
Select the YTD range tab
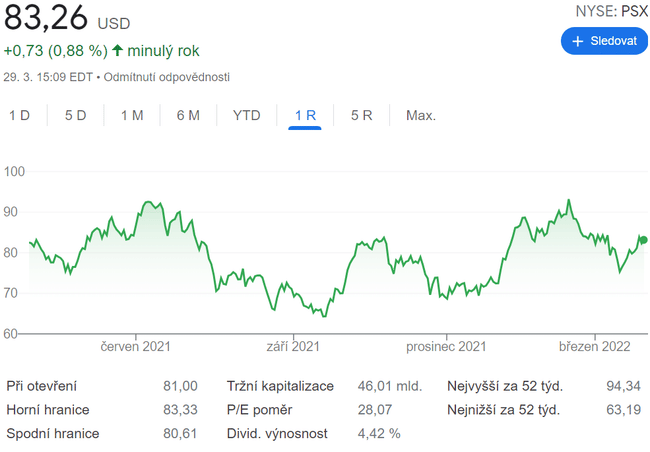point(246,115)
